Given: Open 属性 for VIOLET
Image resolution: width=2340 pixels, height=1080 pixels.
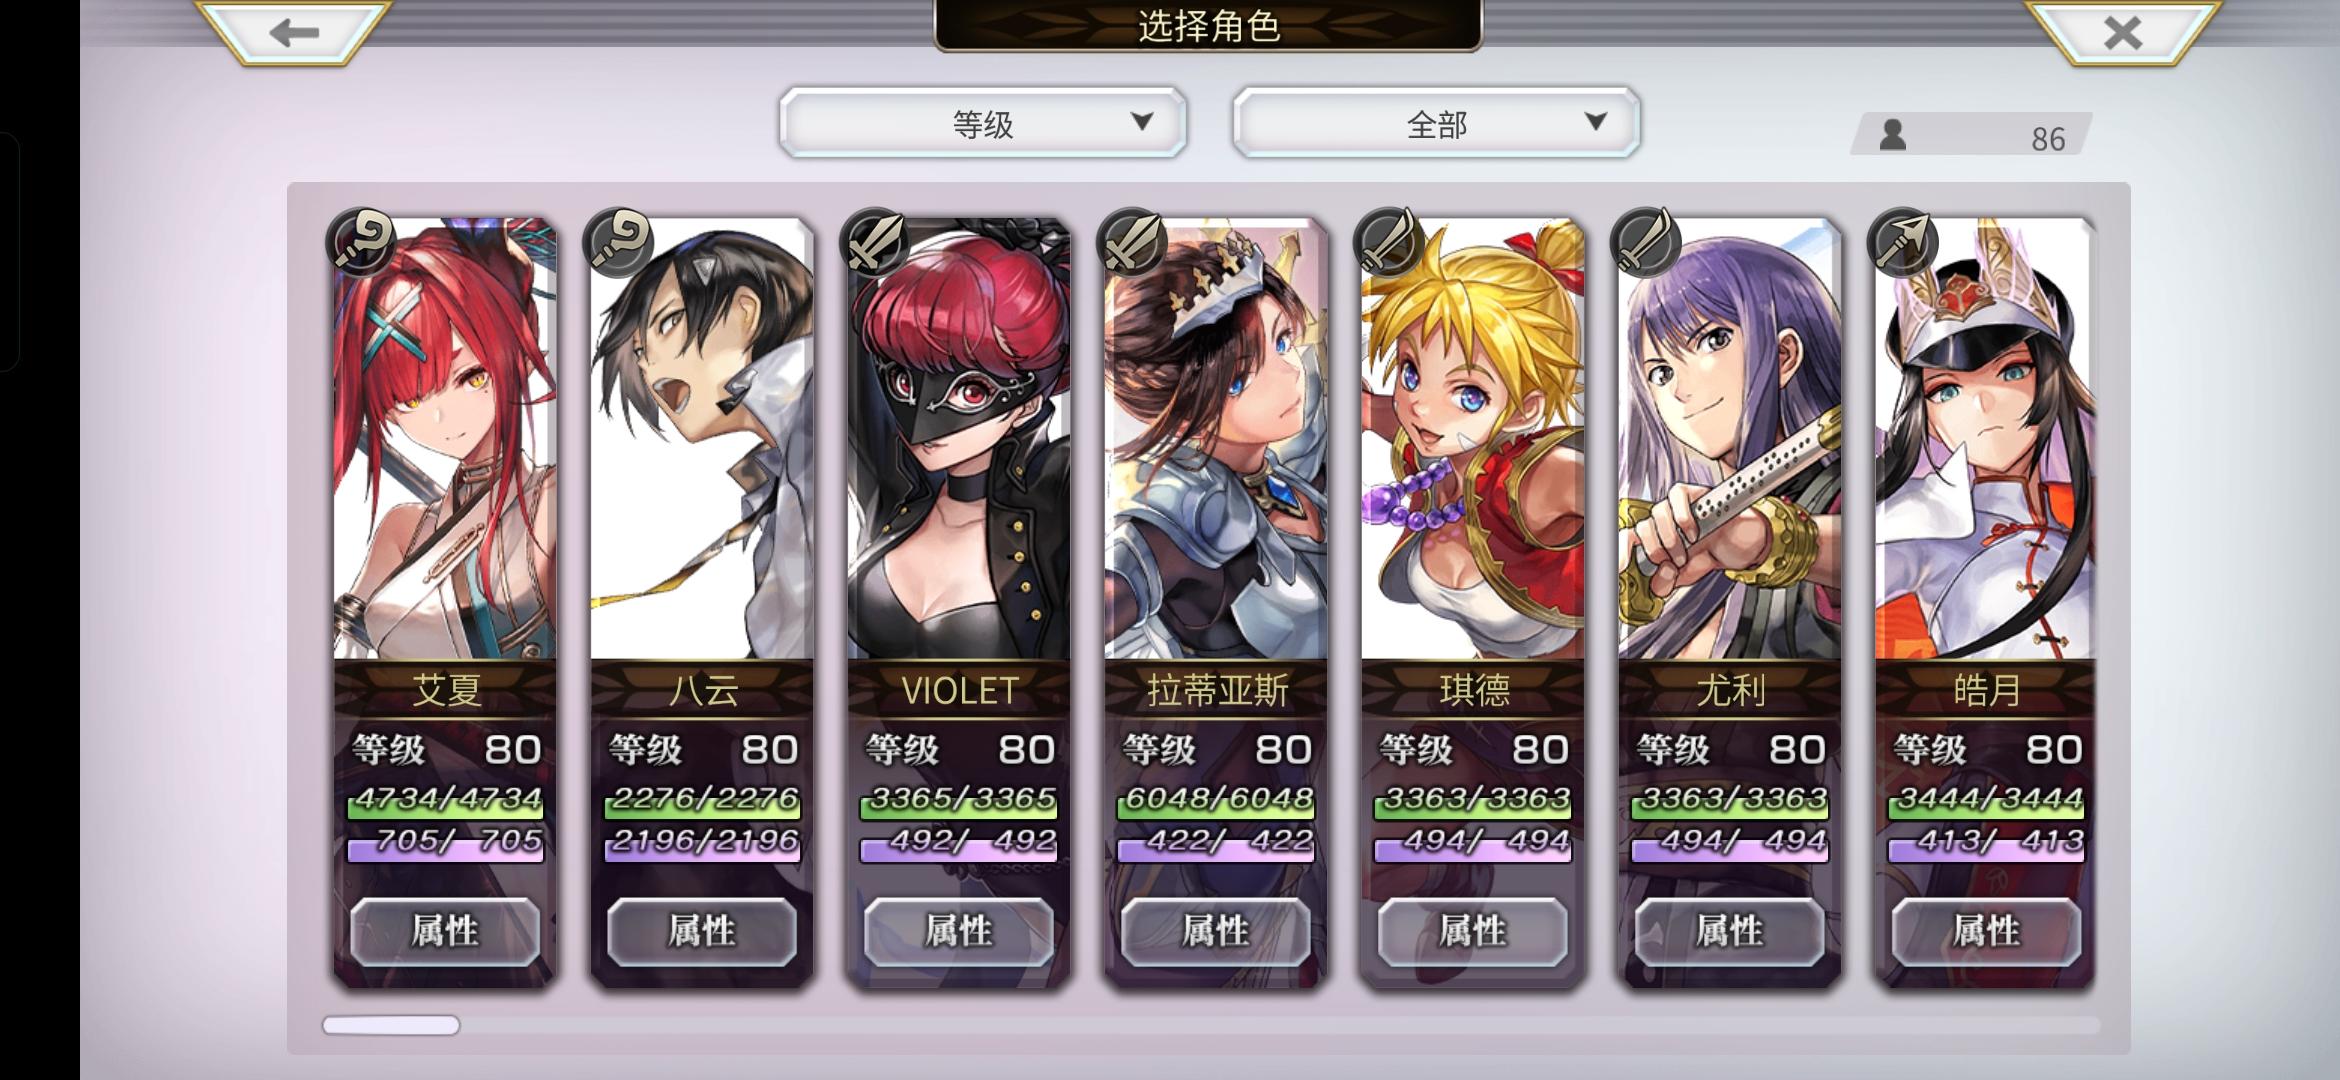Looking at the screenshot, I should pyautogui.click(x=959, y=931).
